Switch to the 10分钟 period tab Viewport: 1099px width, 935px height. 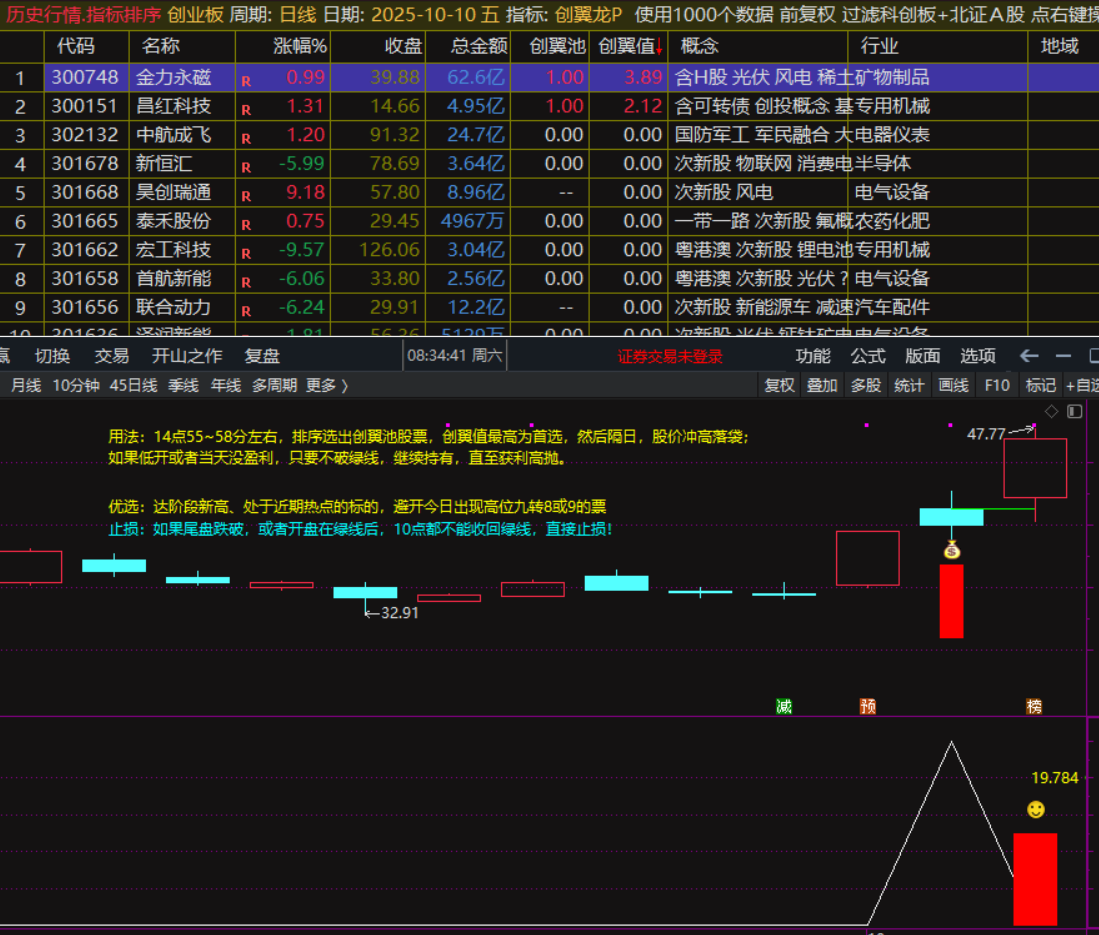coord(76,385)
